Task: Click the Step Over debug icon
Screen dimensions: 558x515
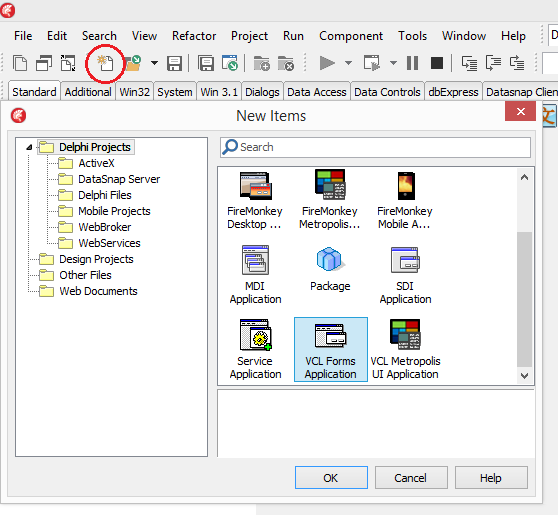Action: click(x=493, y=63)
